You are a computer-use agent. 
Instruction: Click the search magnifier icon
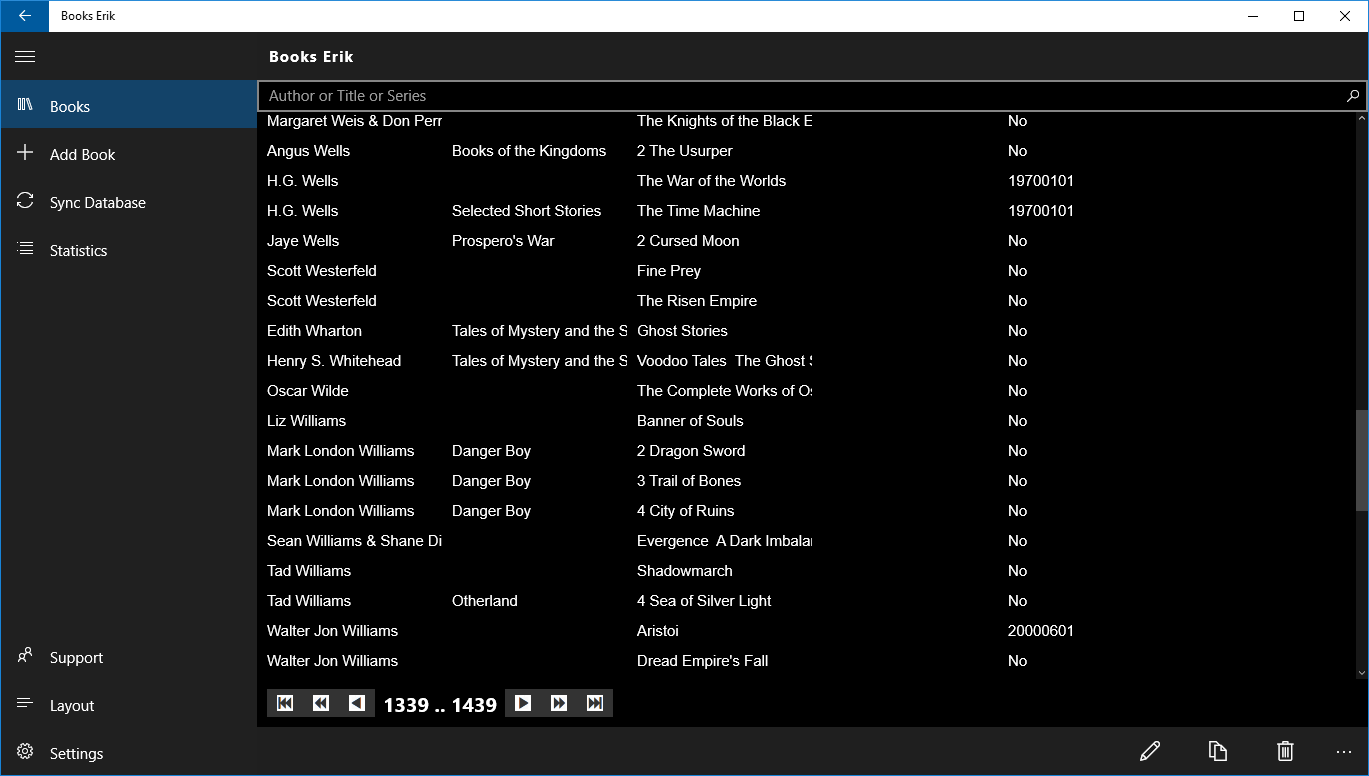(1353, 96)
